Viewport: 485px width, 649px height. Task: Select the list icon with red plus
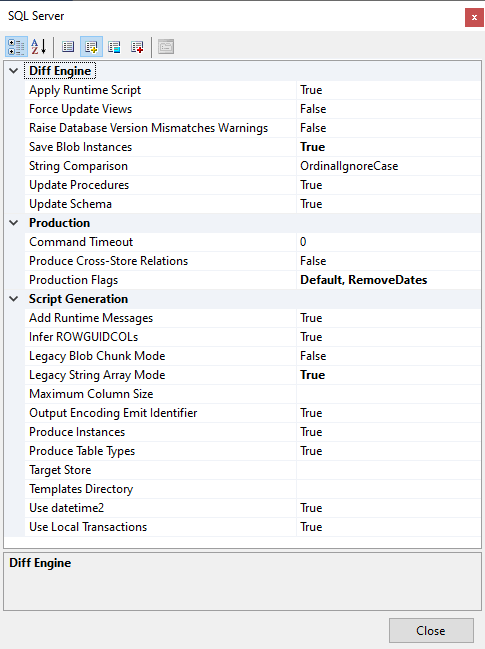coord(137,46)
